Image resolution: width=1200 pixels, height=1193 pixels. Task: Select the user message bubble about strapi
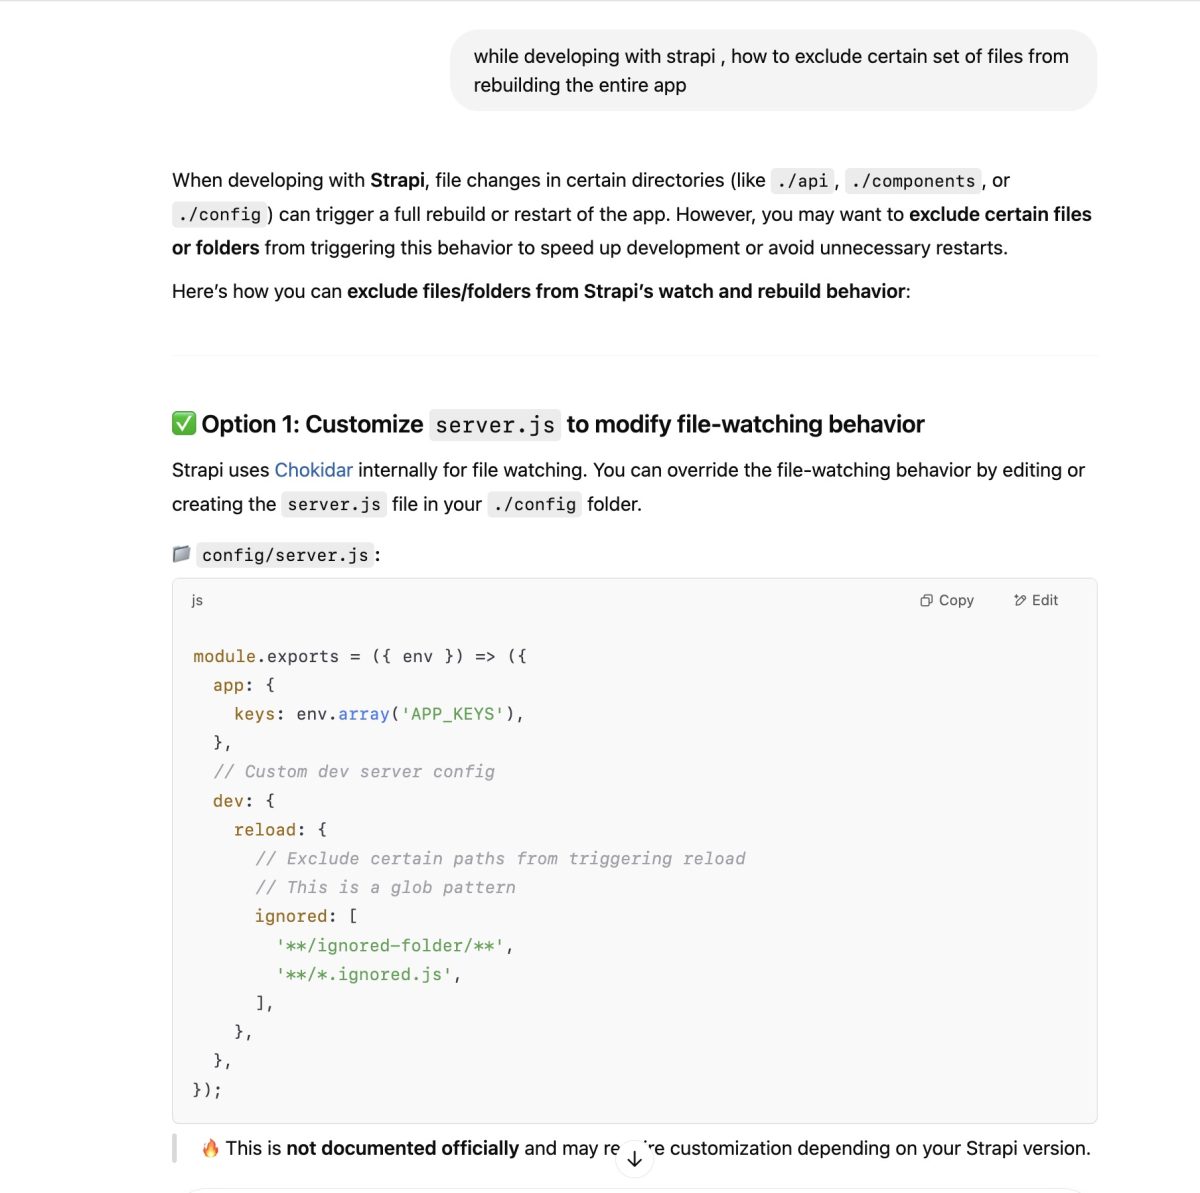tap(773, 70)
